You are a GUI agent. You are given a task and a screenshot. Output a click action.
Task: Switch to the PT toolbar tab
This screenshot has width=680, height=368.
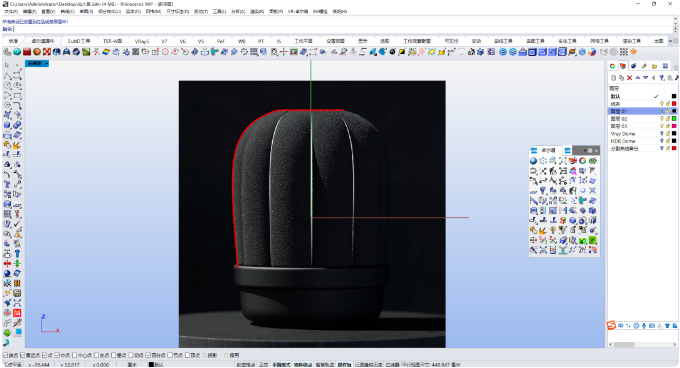[261, 41]
